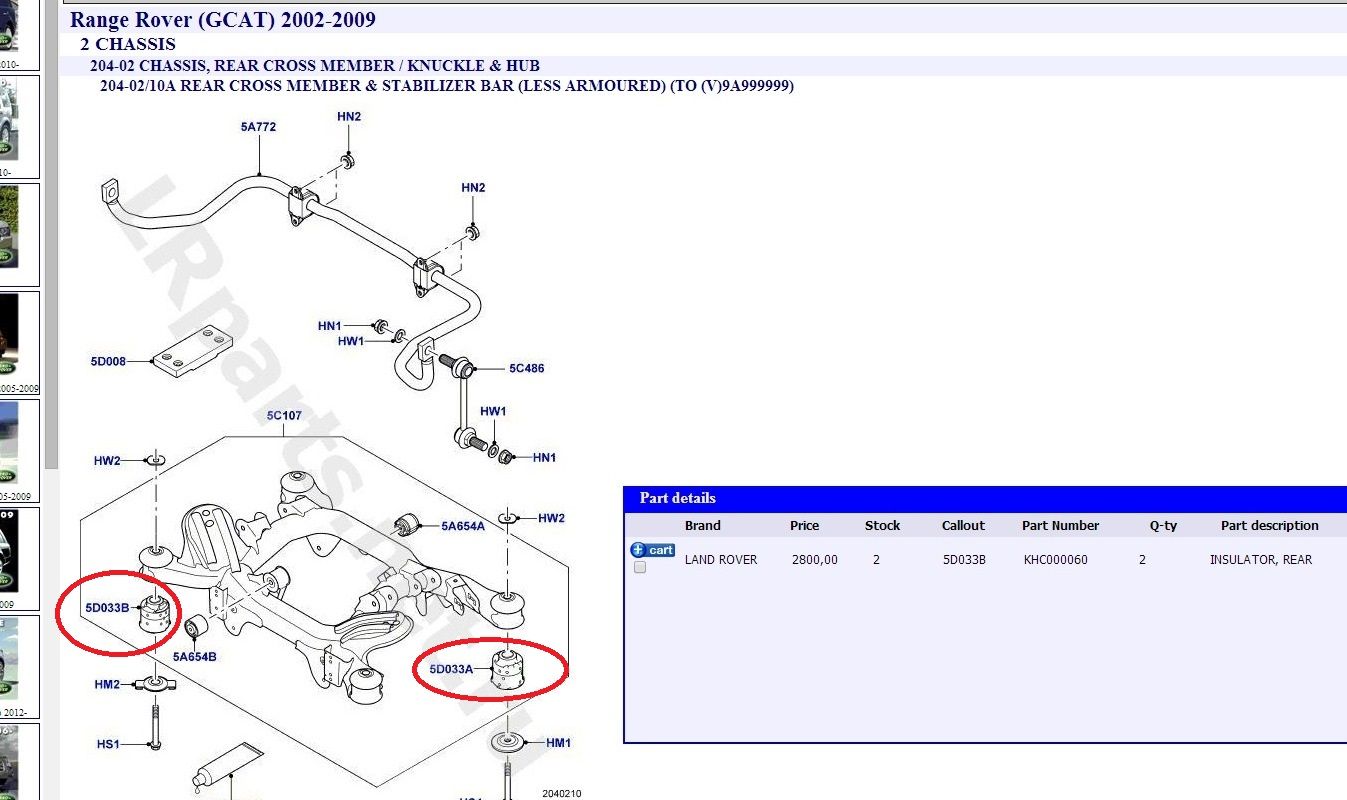Select callout label 5C486 link bolt
1347x800 pixels.
pos(526,368)
